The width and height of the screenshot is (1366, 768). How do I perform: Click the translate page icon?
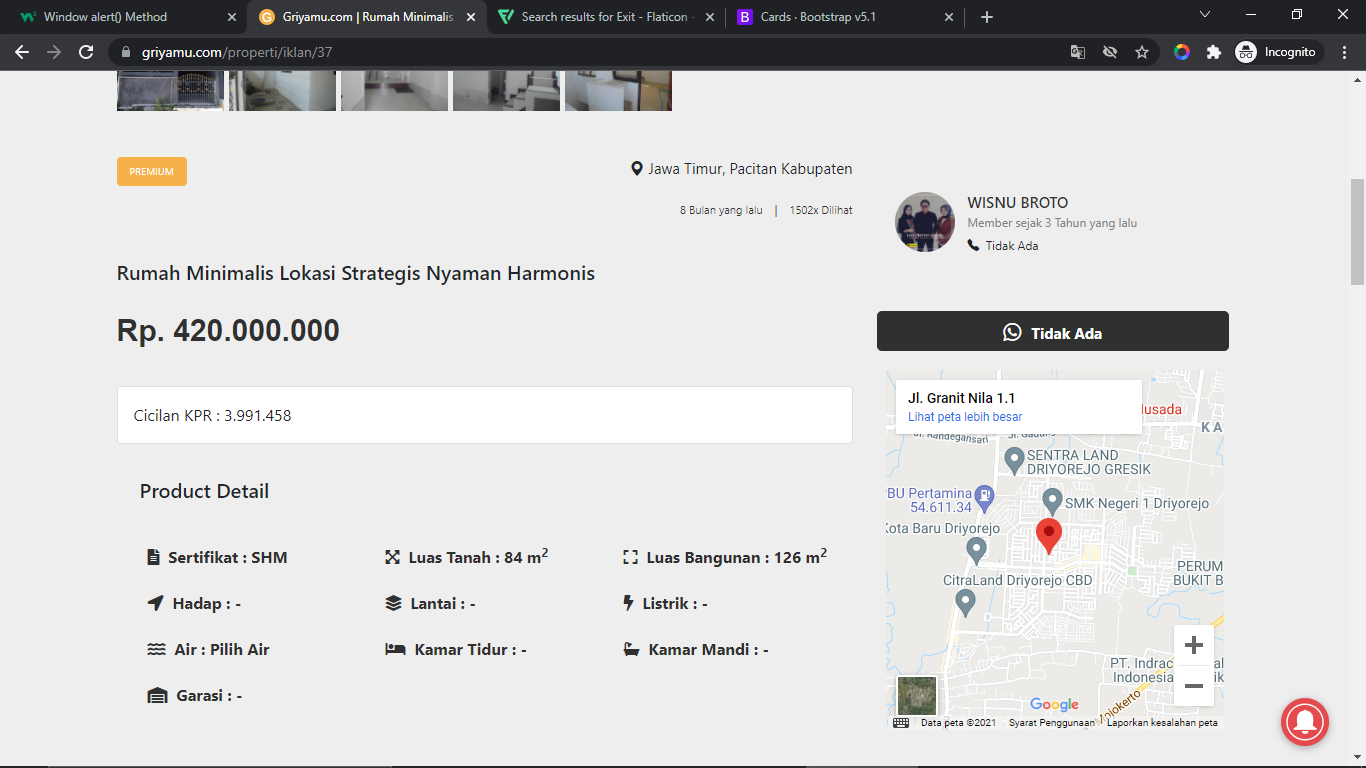1077,52
